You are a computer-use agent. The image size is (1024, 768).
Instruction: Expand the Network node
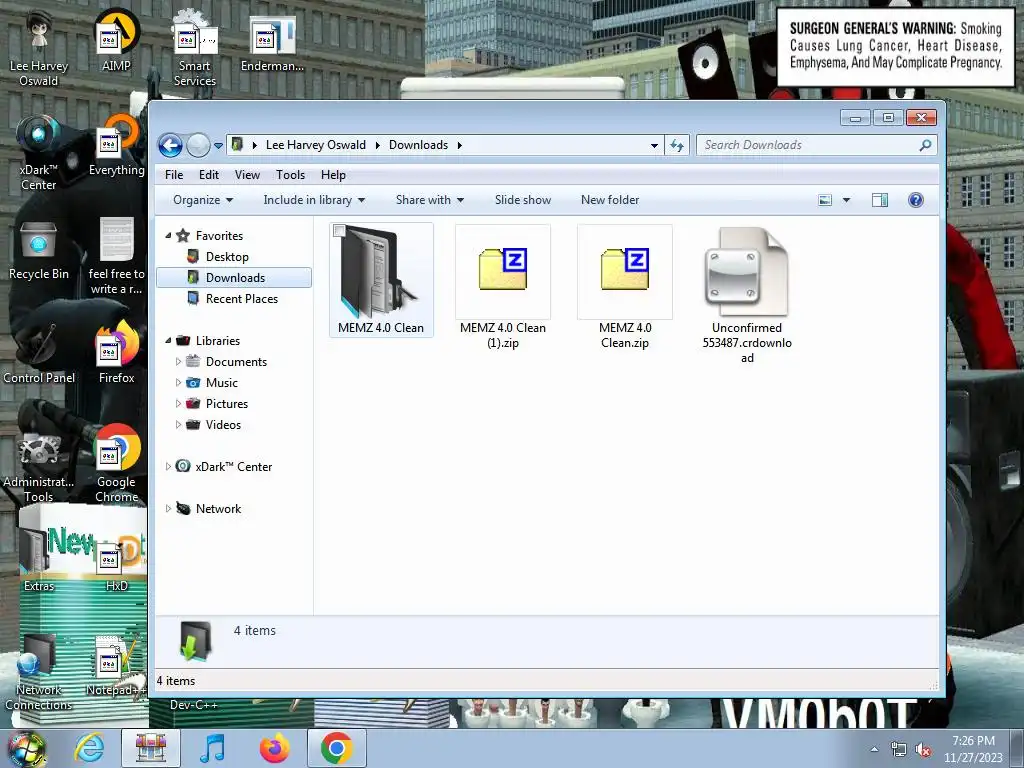168,508
